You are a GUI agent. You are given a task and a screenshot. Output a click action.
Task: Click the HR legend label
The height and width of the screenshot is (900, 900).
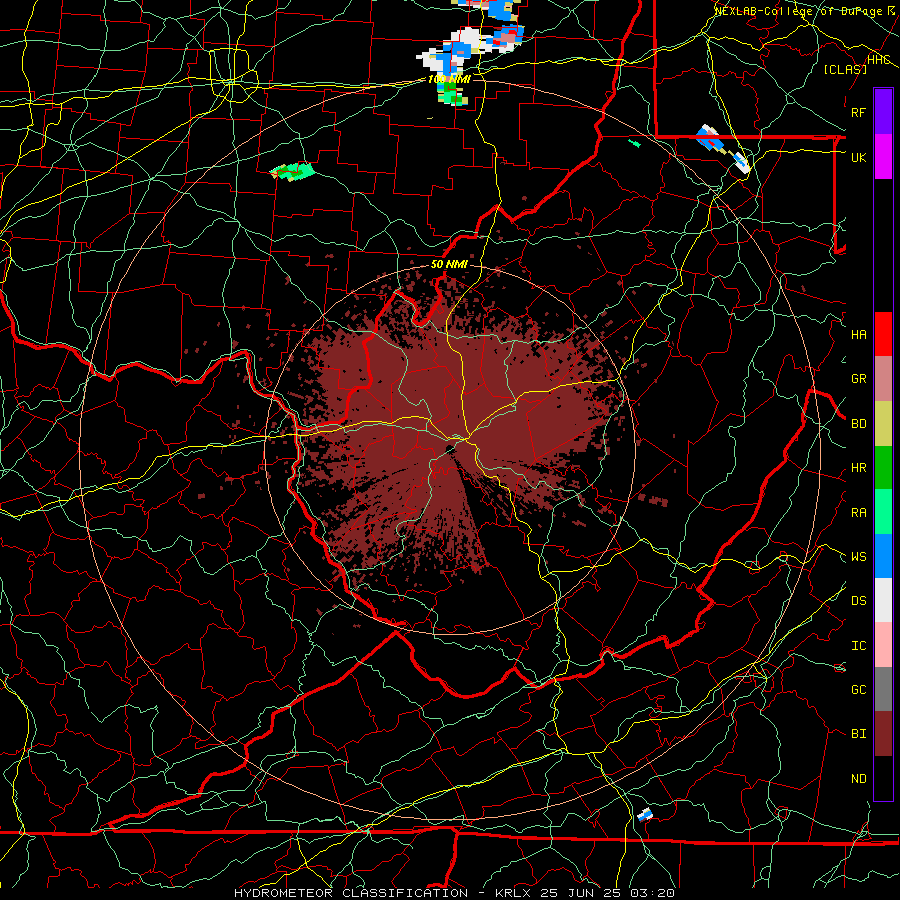[858, 468]
